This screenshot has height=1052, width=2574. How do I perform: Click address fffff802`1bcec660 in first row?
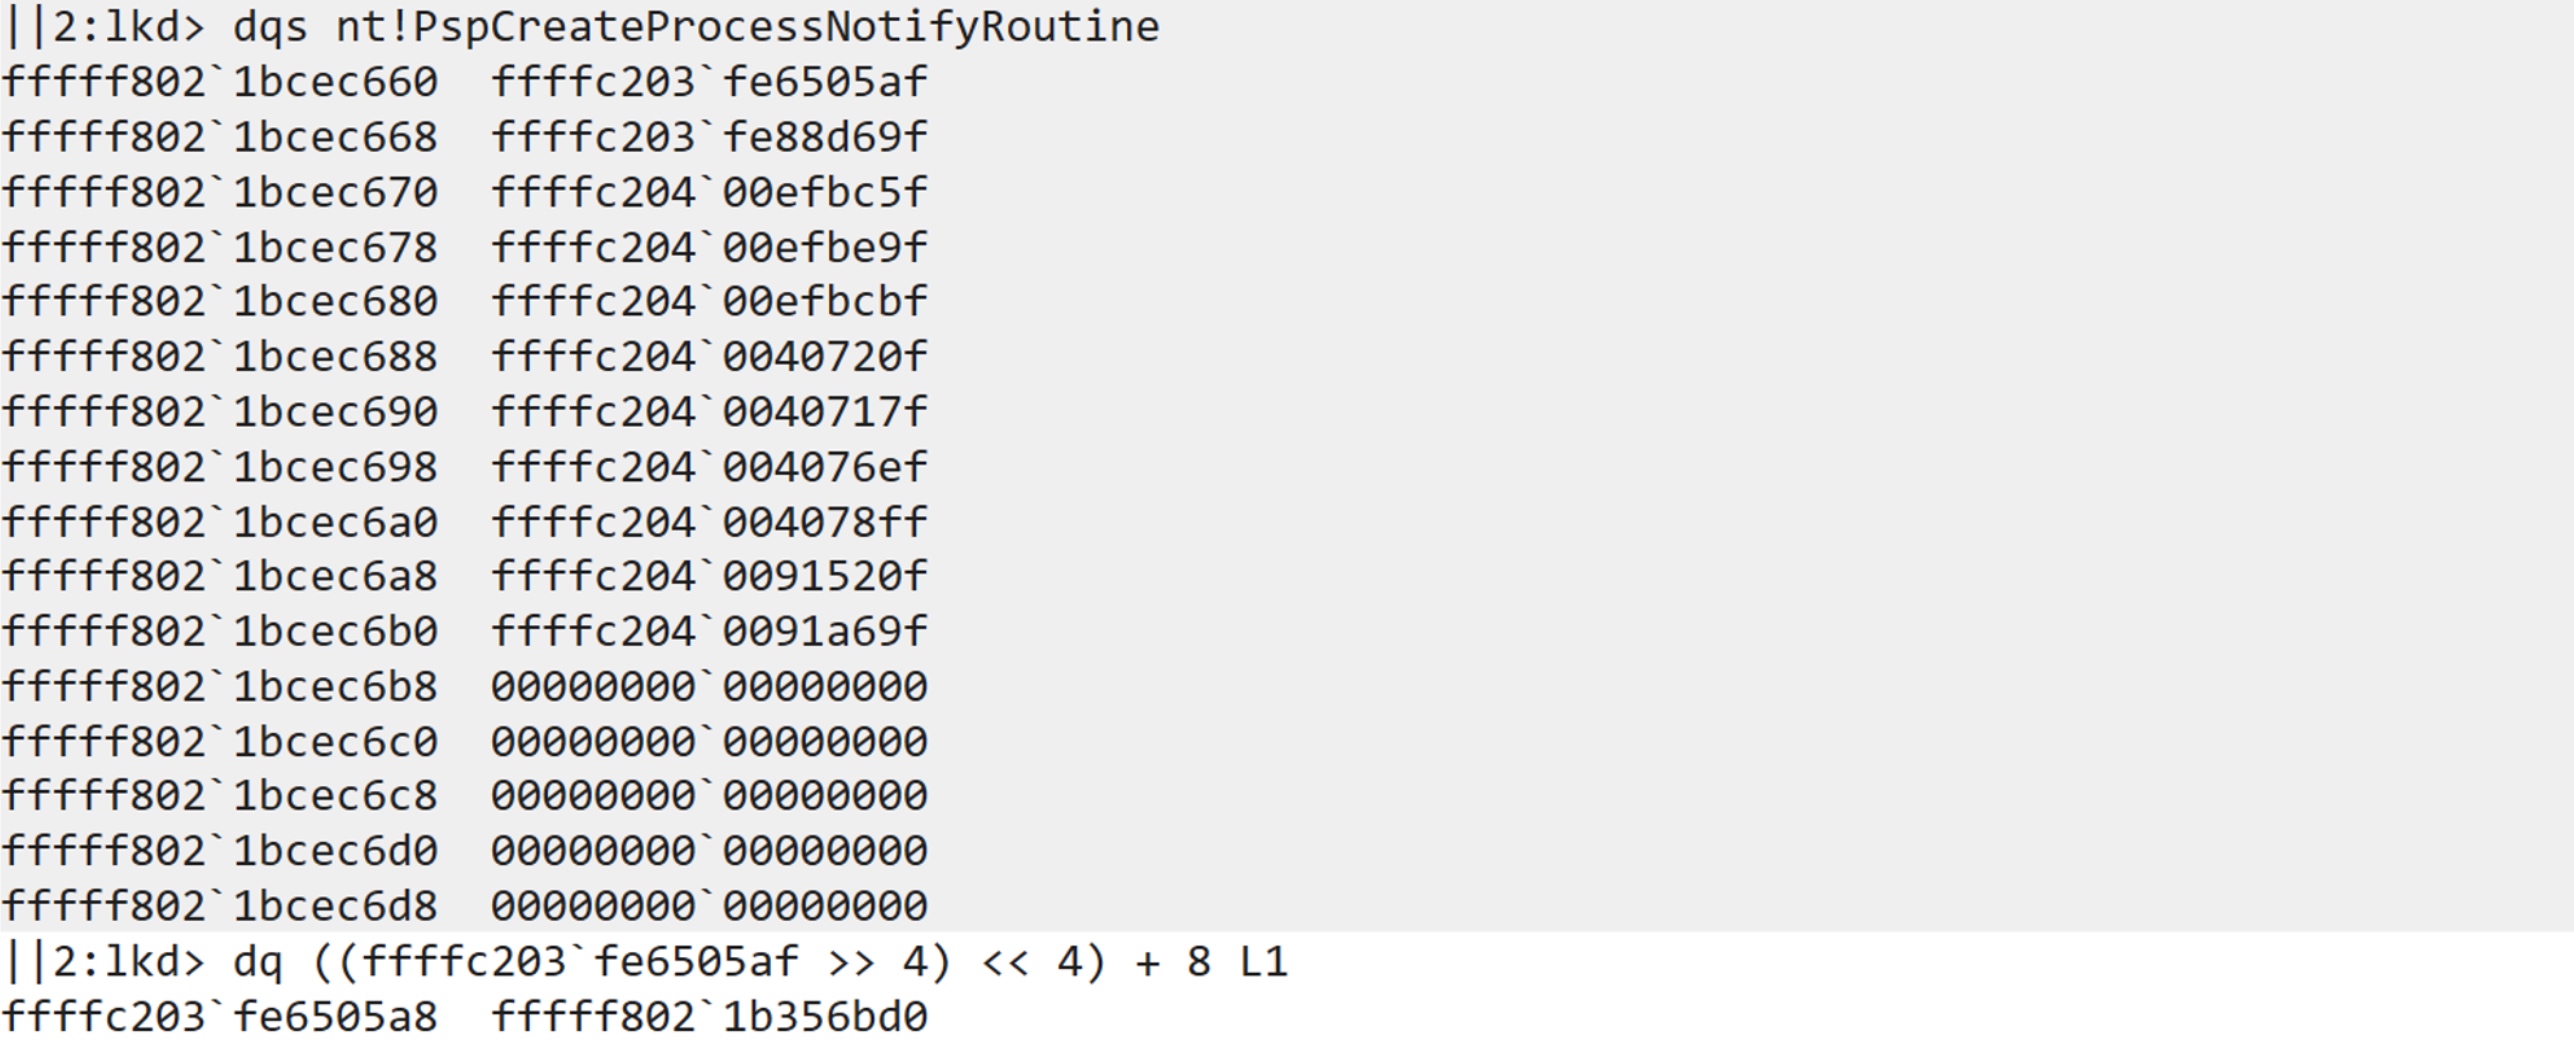[x=220, y=82]
